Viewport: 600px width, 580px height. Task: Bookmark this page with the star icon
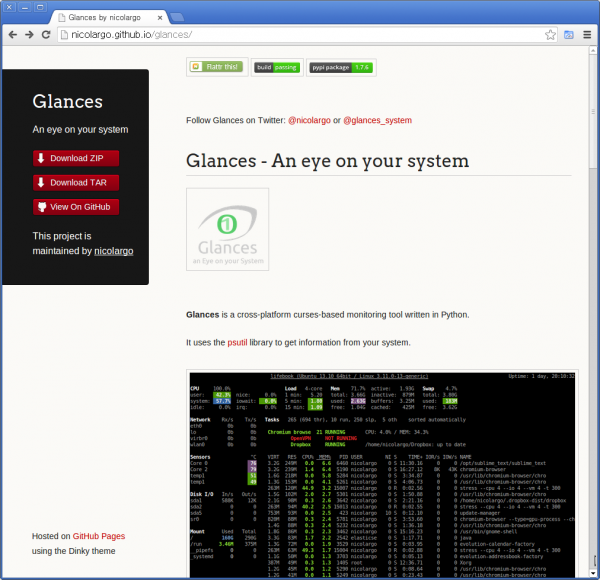click(x=550, y=35)
